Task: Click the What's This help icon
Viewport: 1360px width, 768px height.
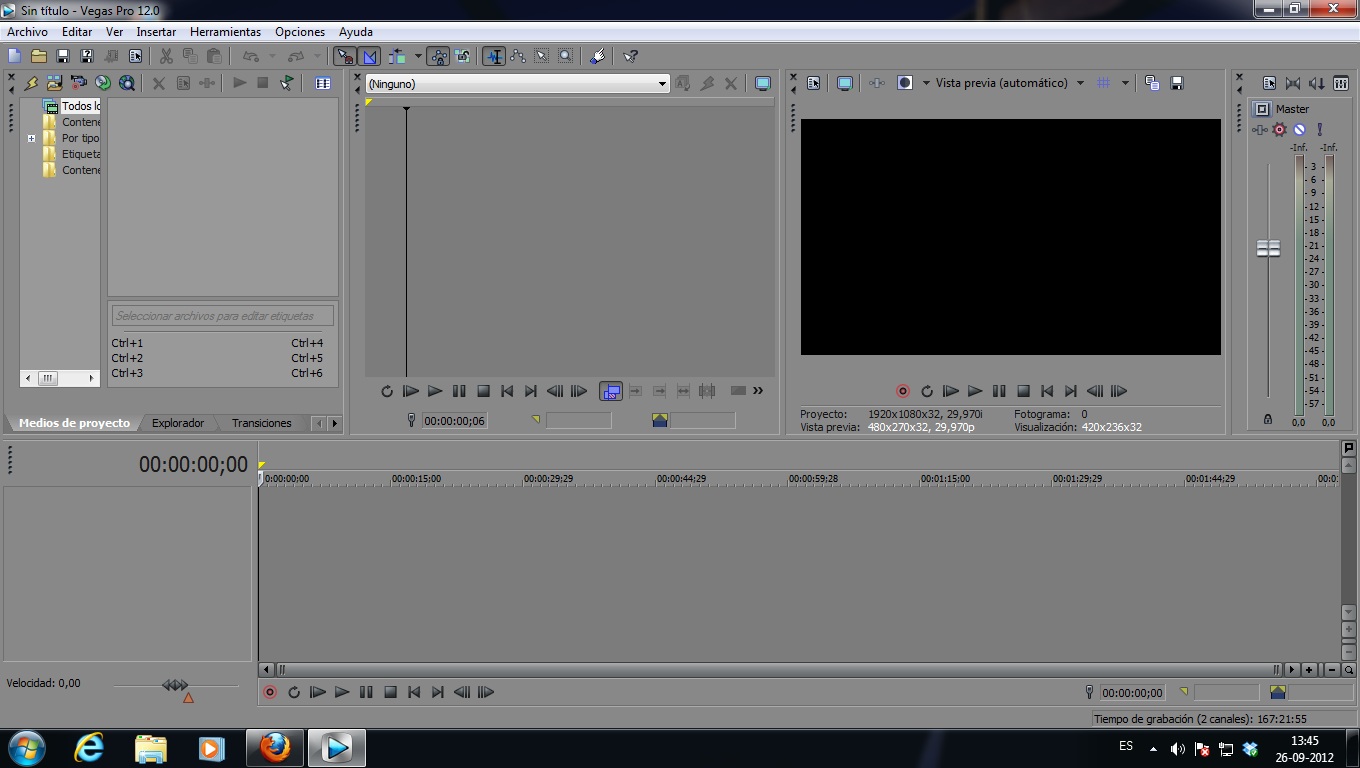Action: pyautogui.click(x=630, y=56)
